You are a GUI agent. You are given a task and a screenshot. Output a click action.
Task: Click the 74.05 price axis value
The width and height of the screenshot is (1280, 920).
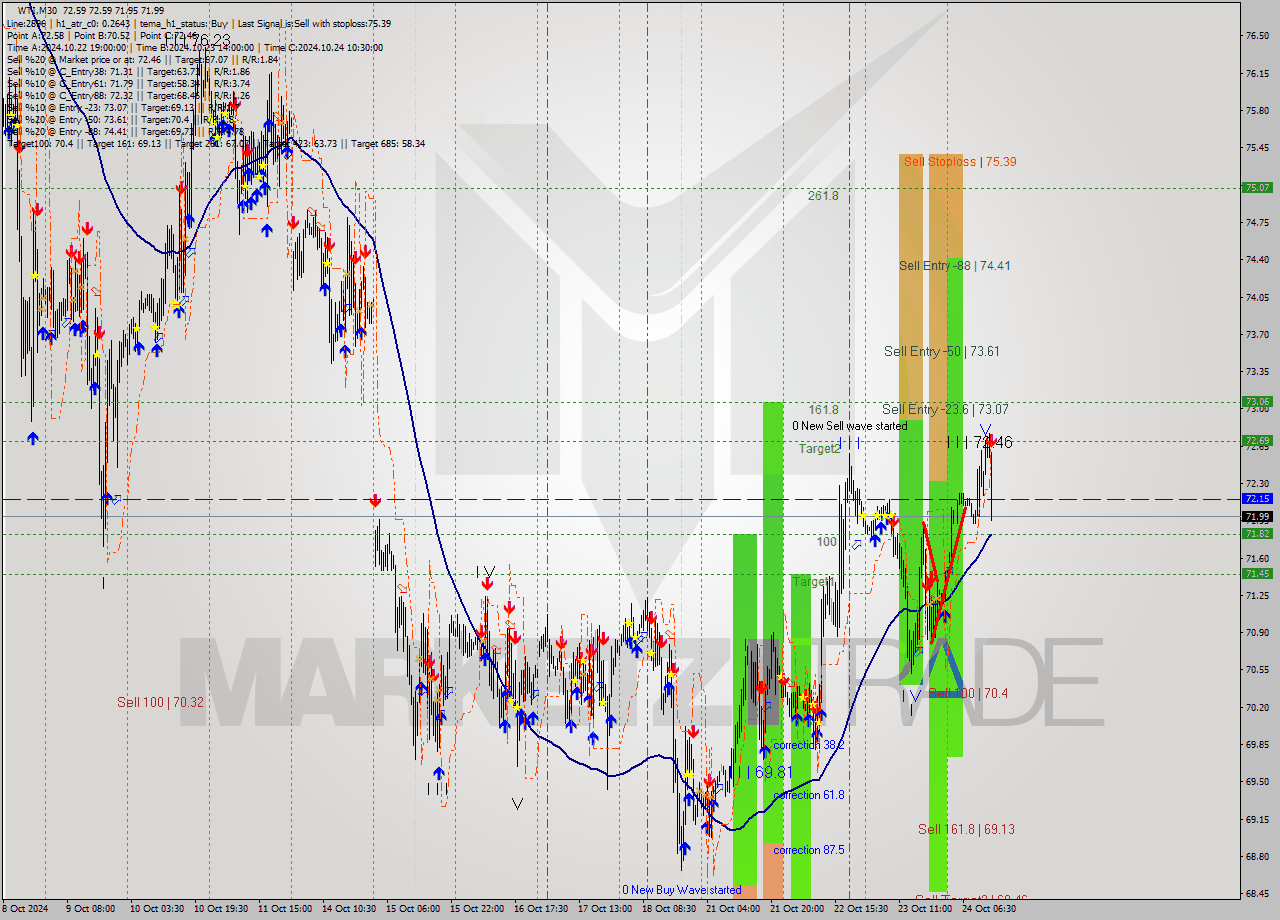pos(1257,297)
